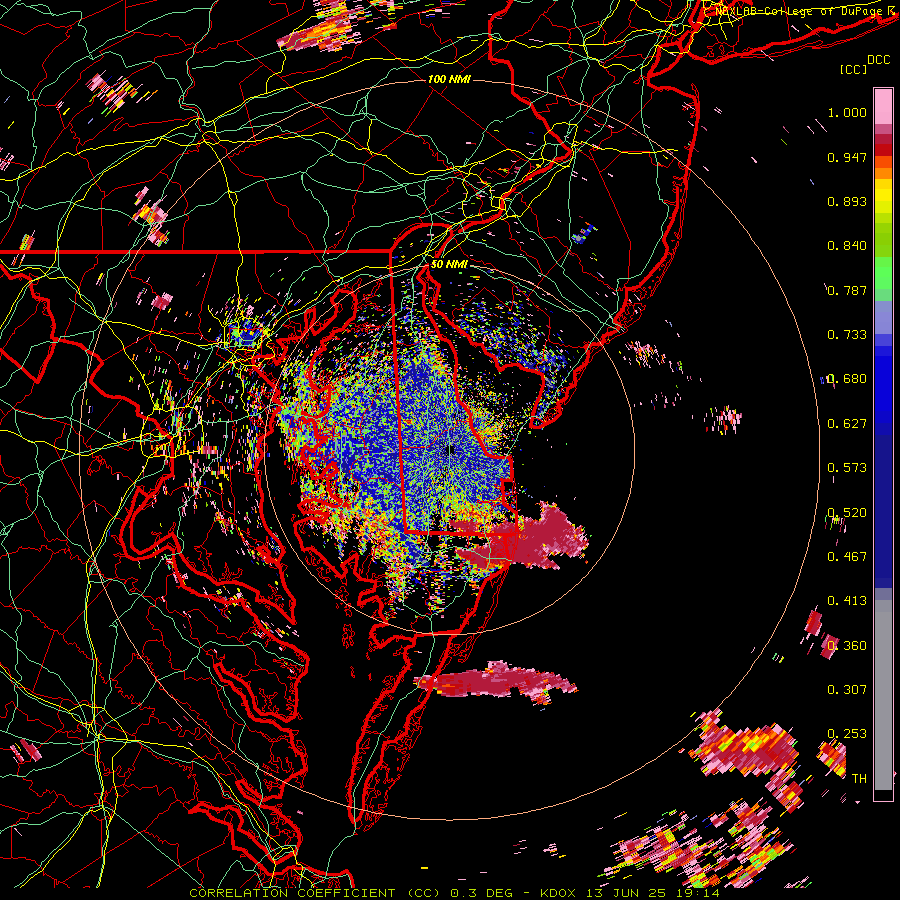Click the gray lower segment of color bar
The width and height of the screenshot is (900, 900).
[x=883, y=695]
